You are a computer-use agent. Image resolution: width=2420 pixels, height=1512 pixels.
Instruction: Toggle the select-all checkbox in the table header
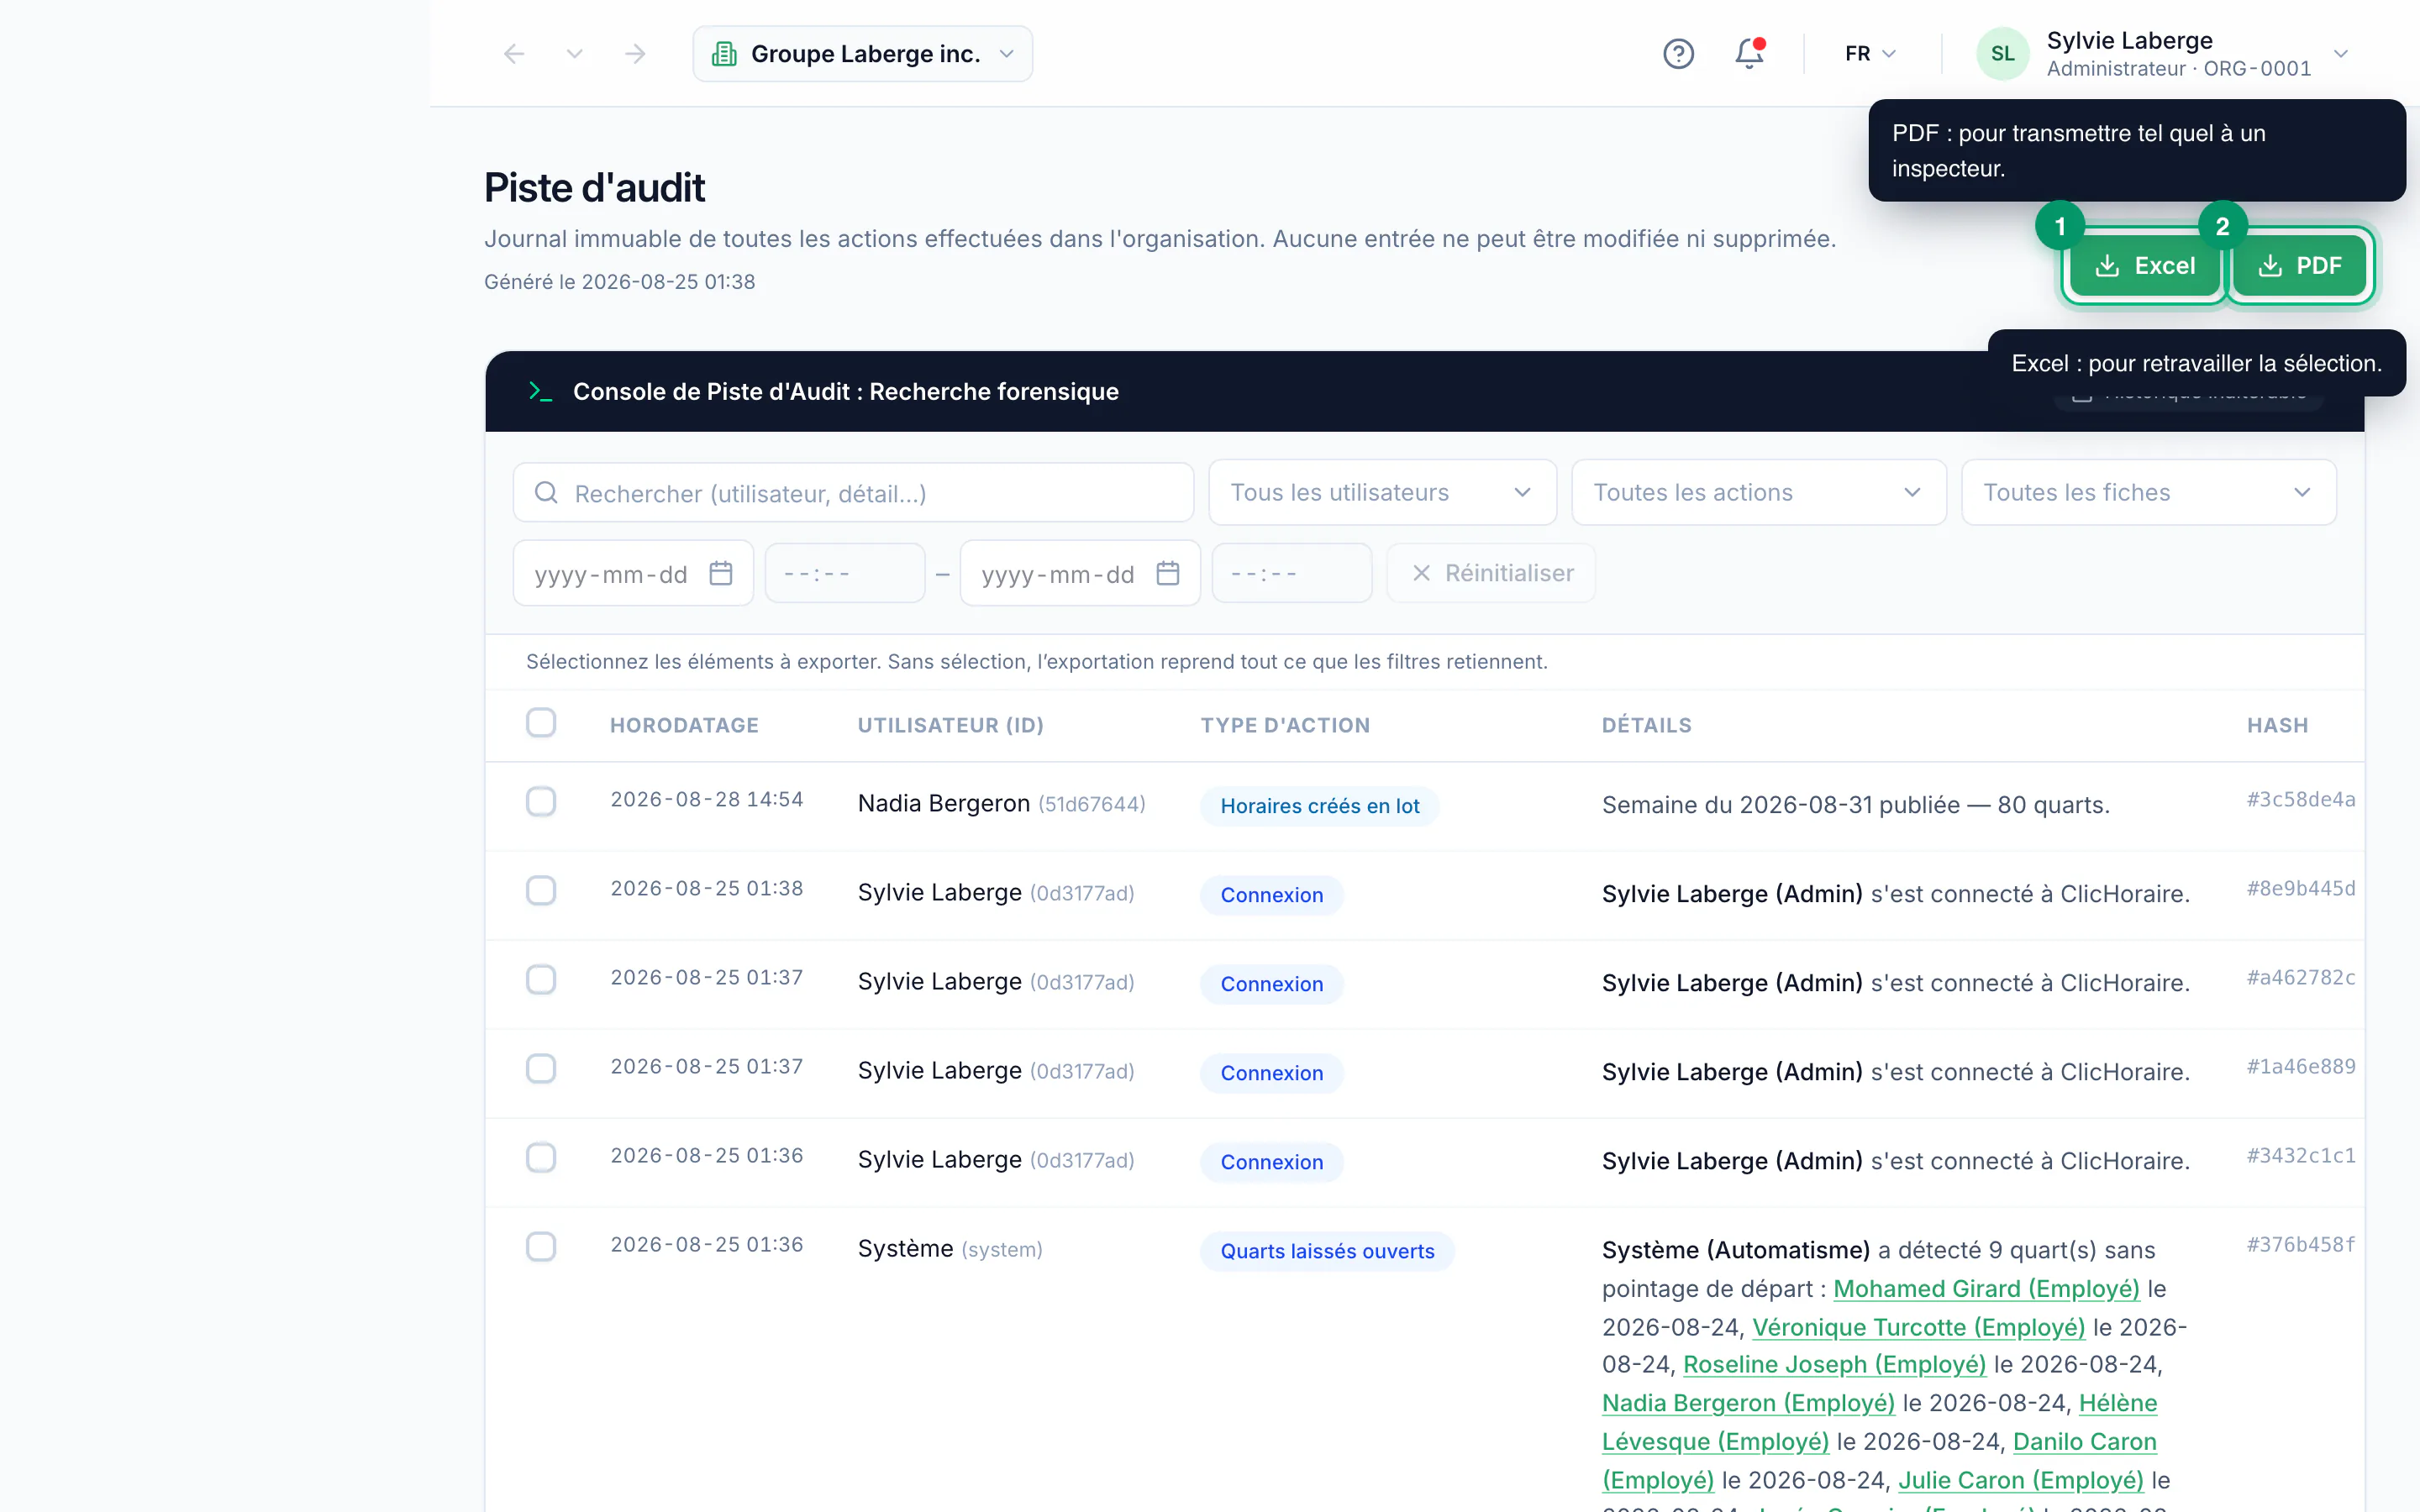tap(541, 723)
